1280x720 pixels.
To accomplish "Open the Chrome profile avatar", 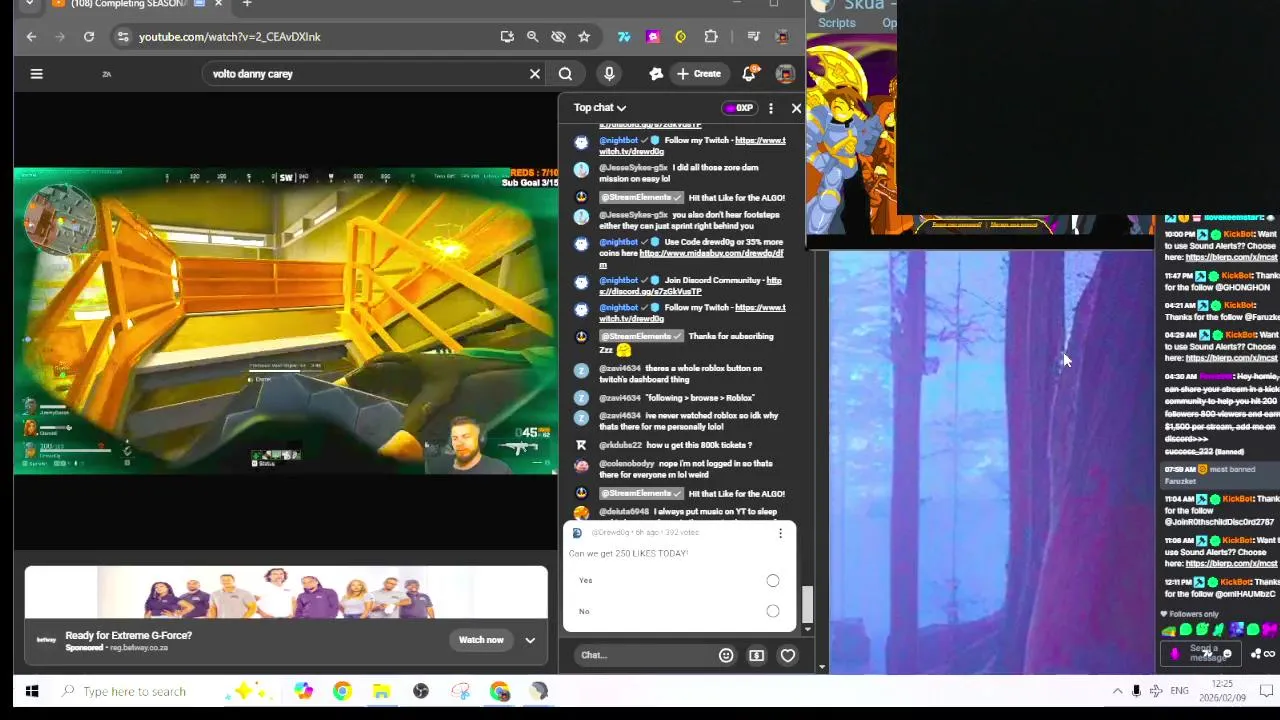I will 783,37.
